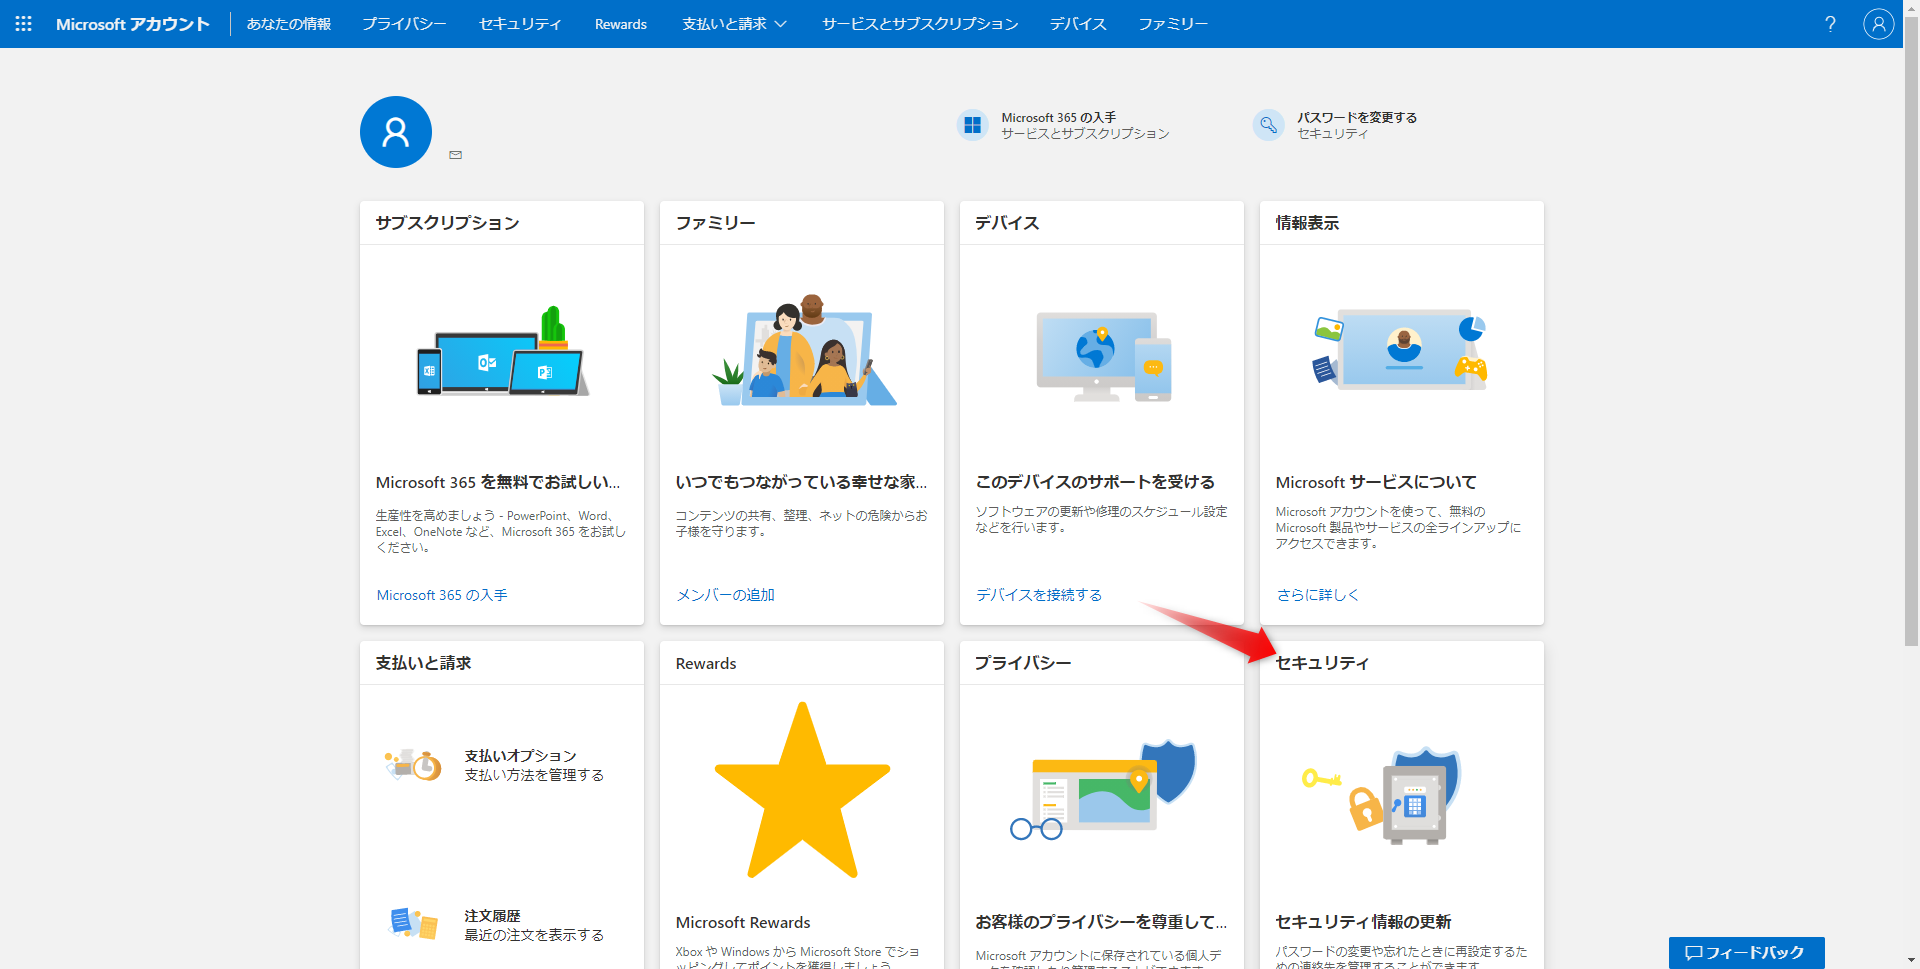Open the ファミリー navigation item
The width and height of the screenshot is (1920, 969).
click(1173, 24)
